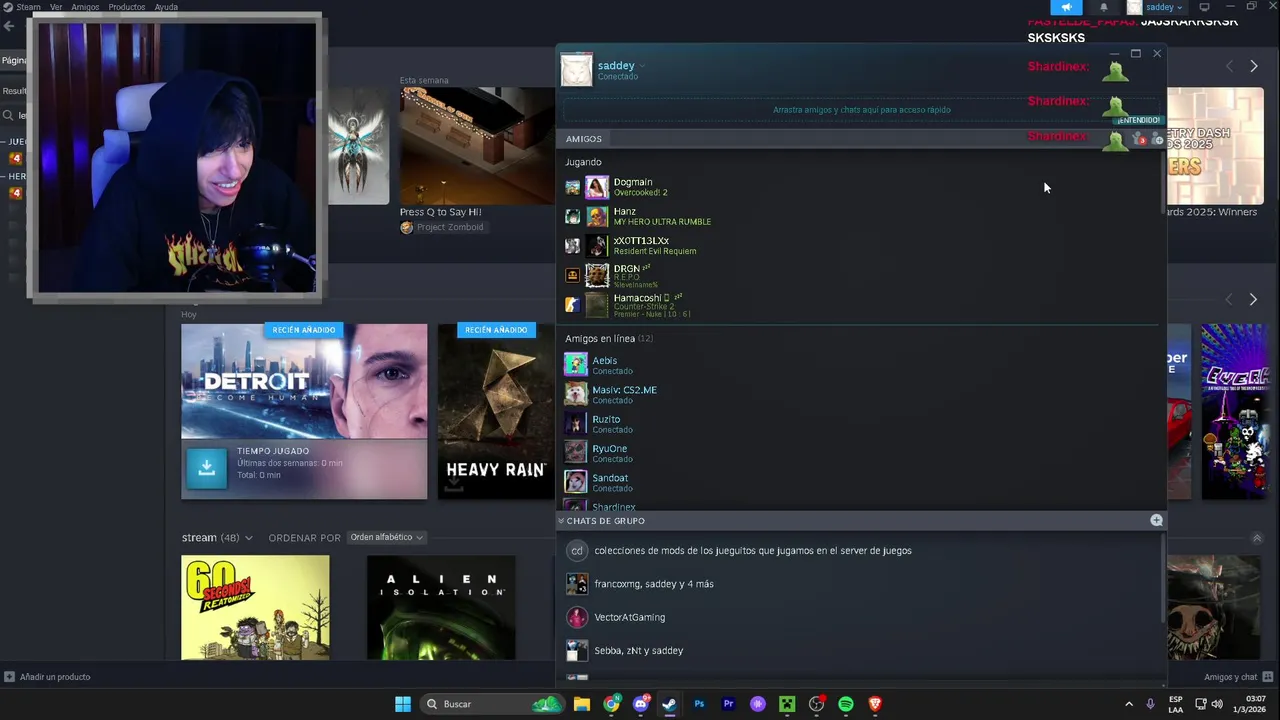The image size is (1280, 720).
Task: Collapse the Amigos en línea group
Action: 609,339
